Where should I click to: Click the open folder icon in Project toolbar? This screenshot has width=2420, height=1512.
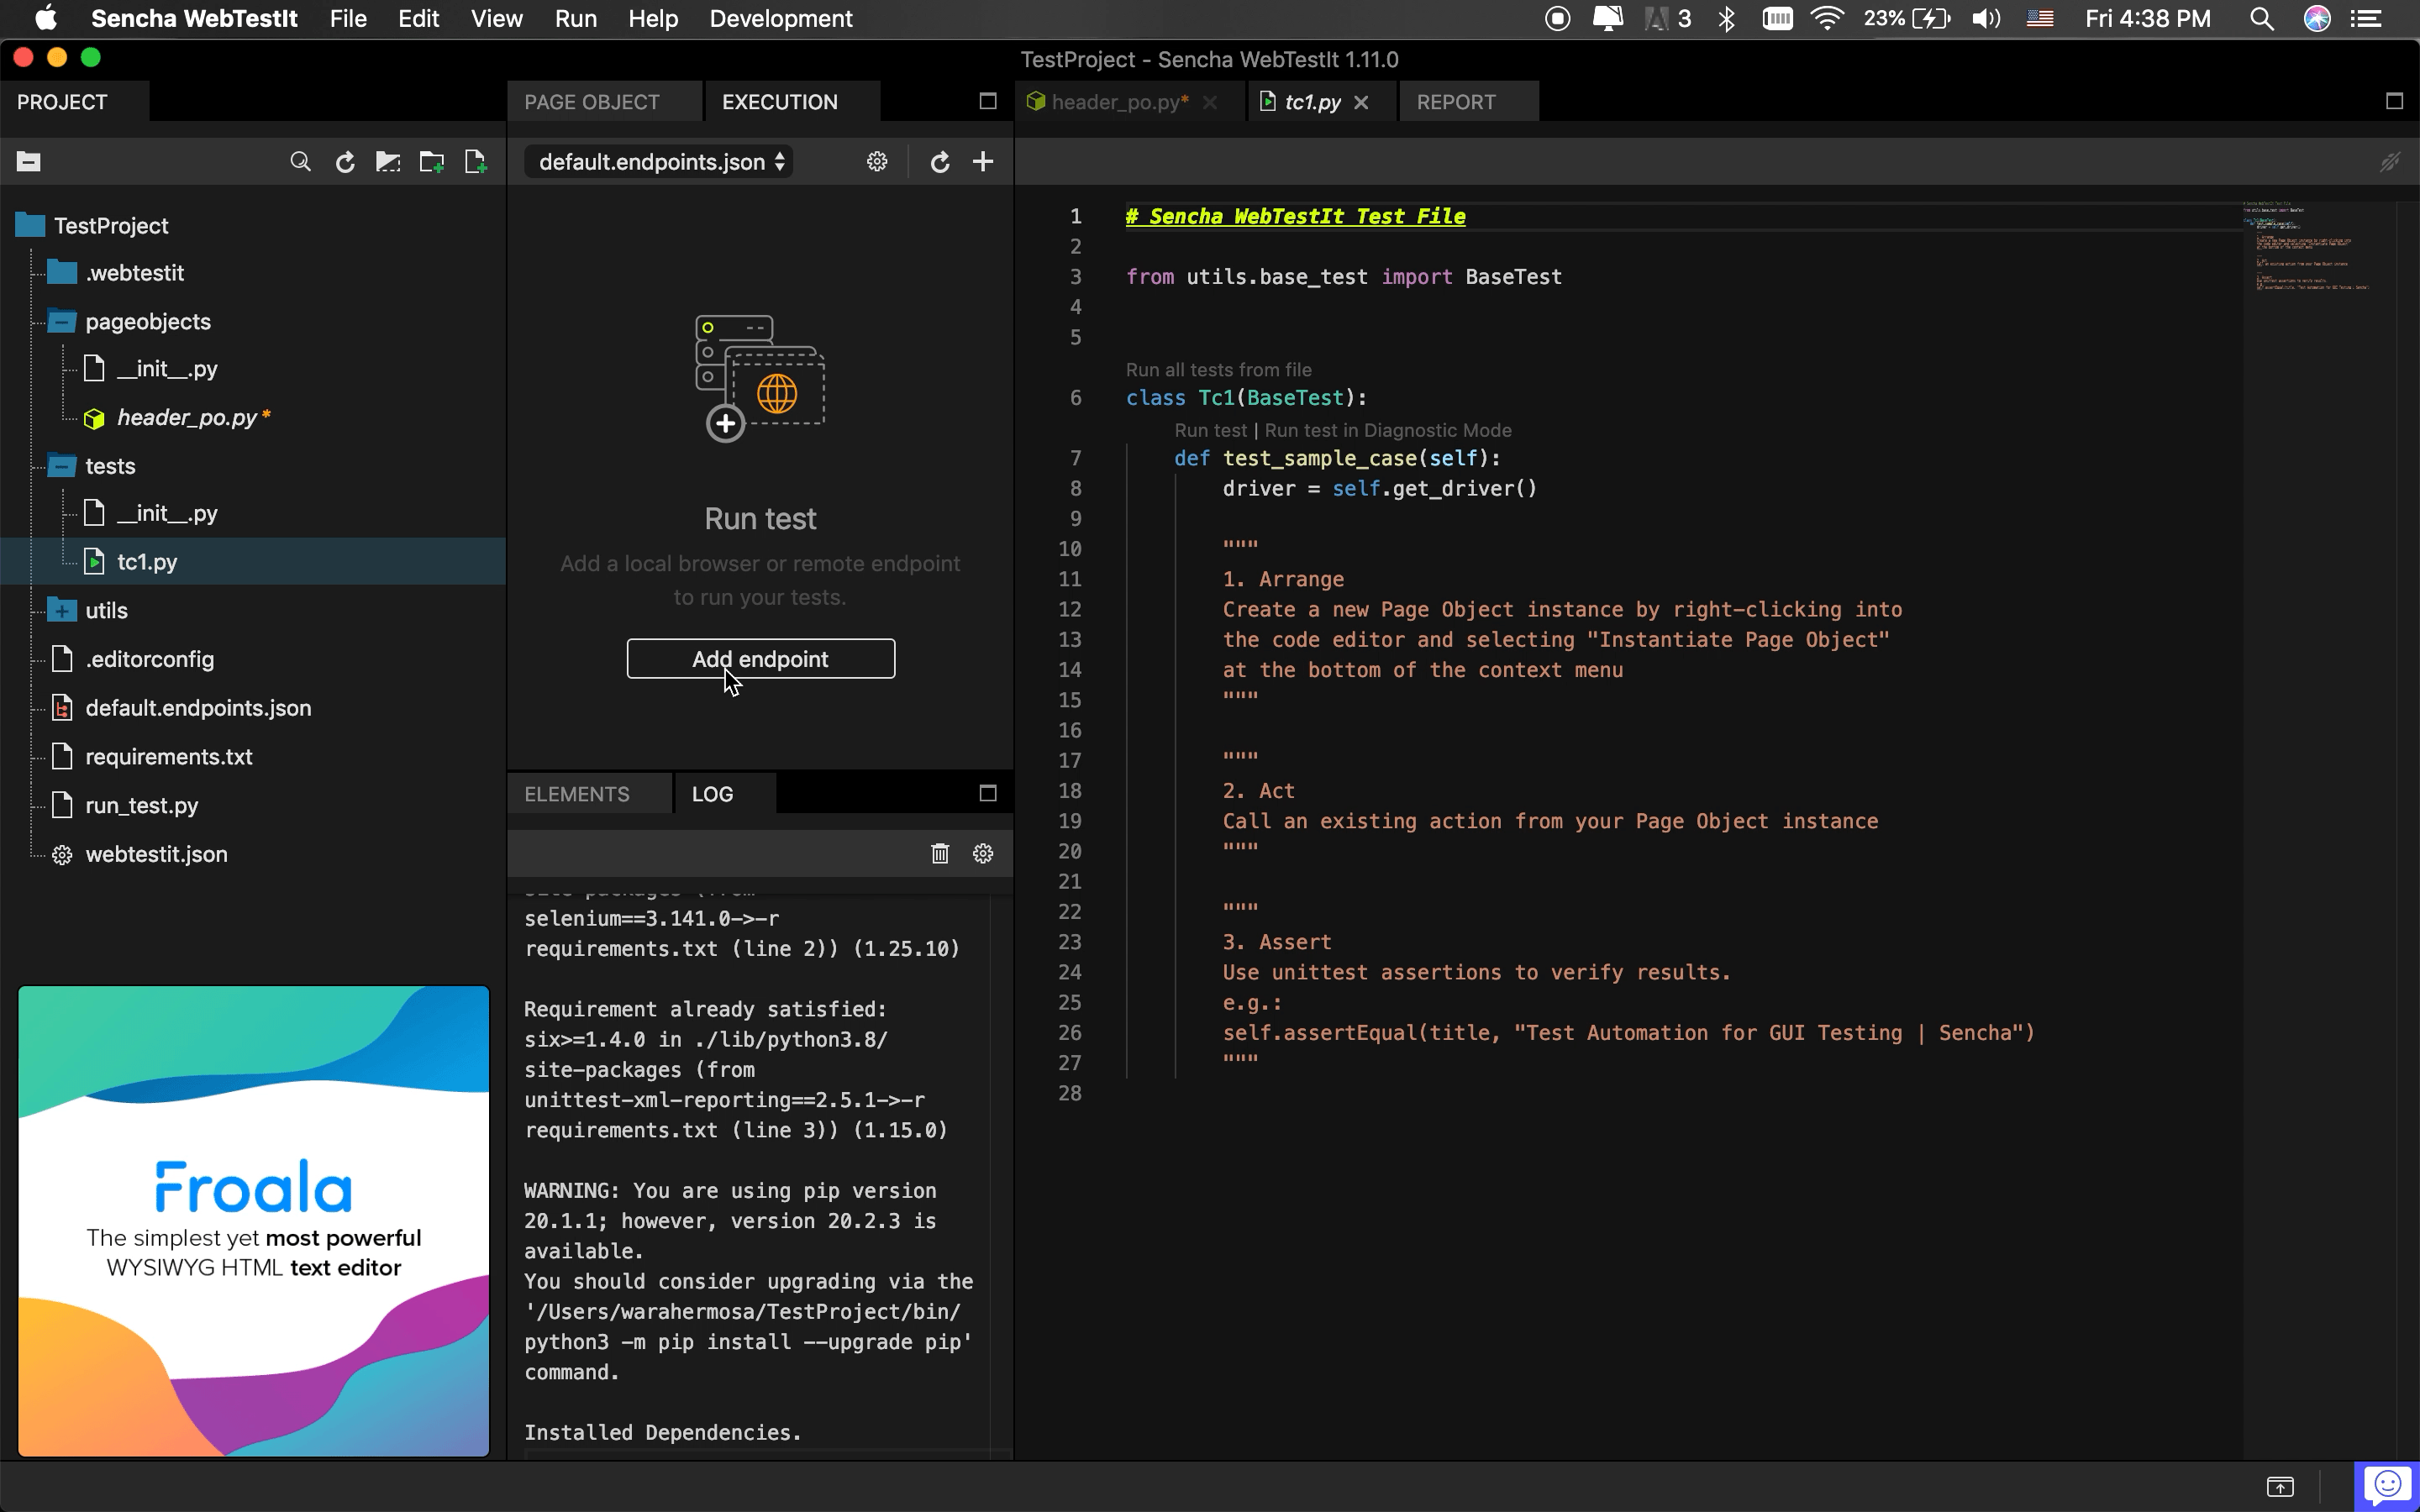388,161
